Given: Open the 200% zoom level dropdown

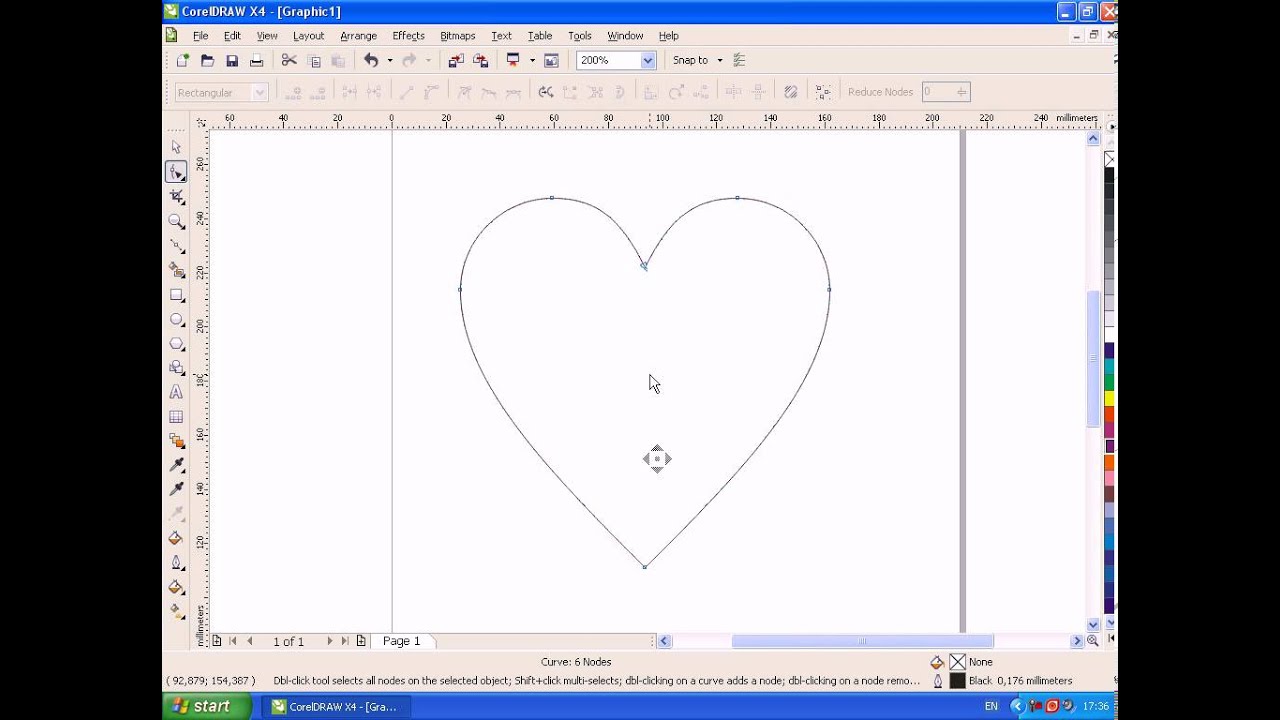Looking at the screenshot, I should click(x=648, y=60).
